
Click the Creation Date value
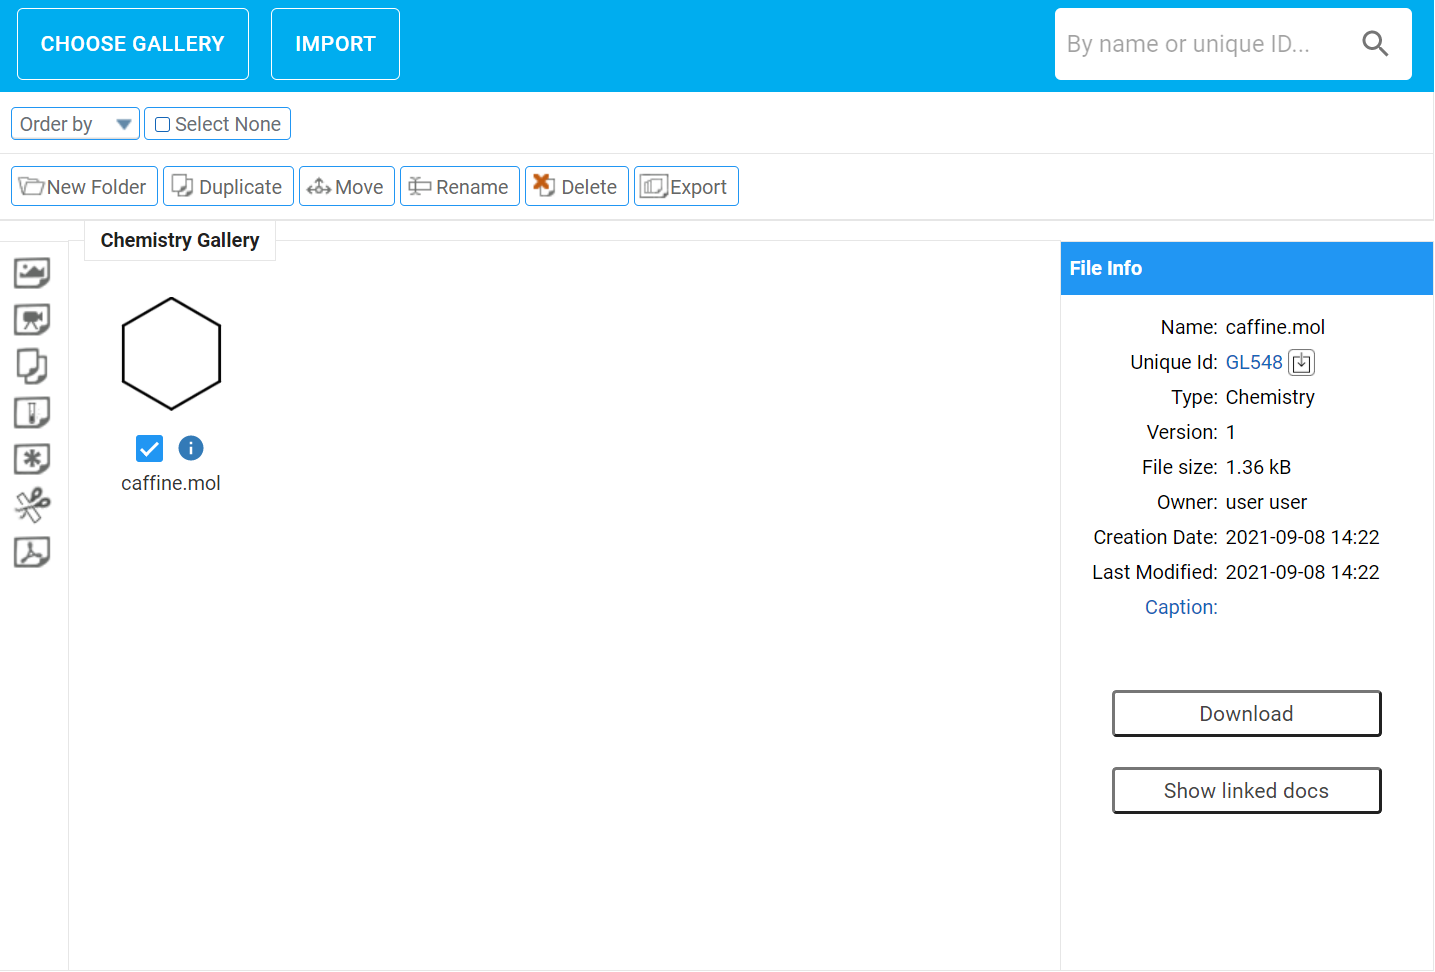pos(1302,537)
